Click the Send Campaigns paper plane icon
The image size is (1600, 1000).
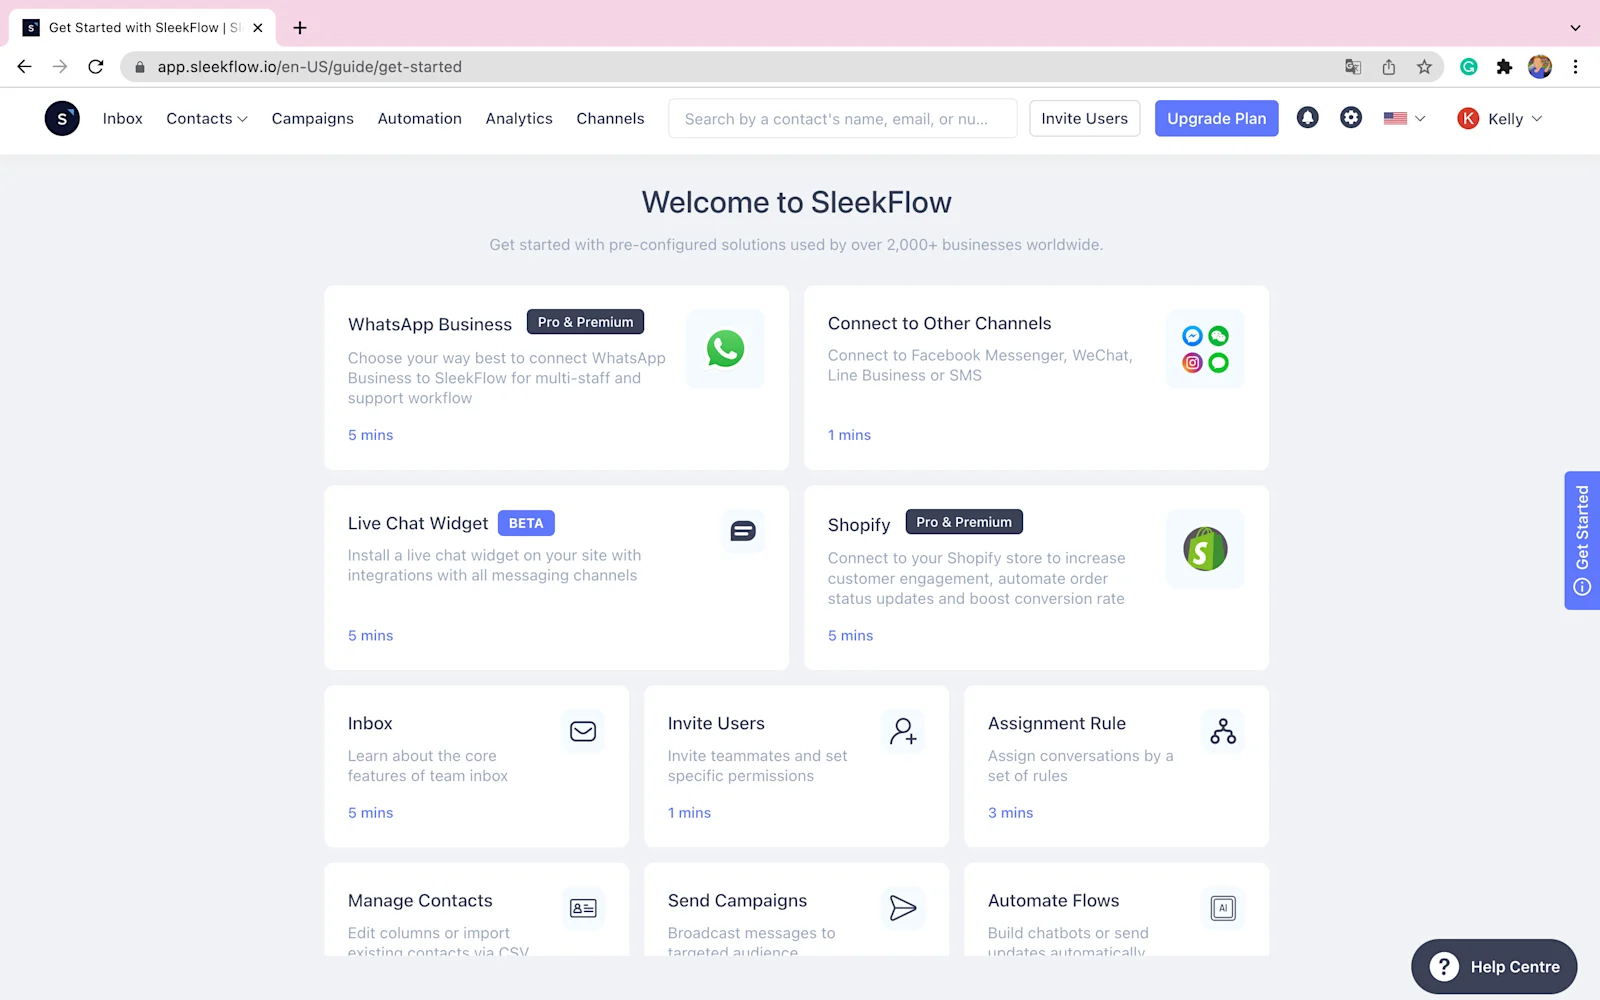coord(903,908)
